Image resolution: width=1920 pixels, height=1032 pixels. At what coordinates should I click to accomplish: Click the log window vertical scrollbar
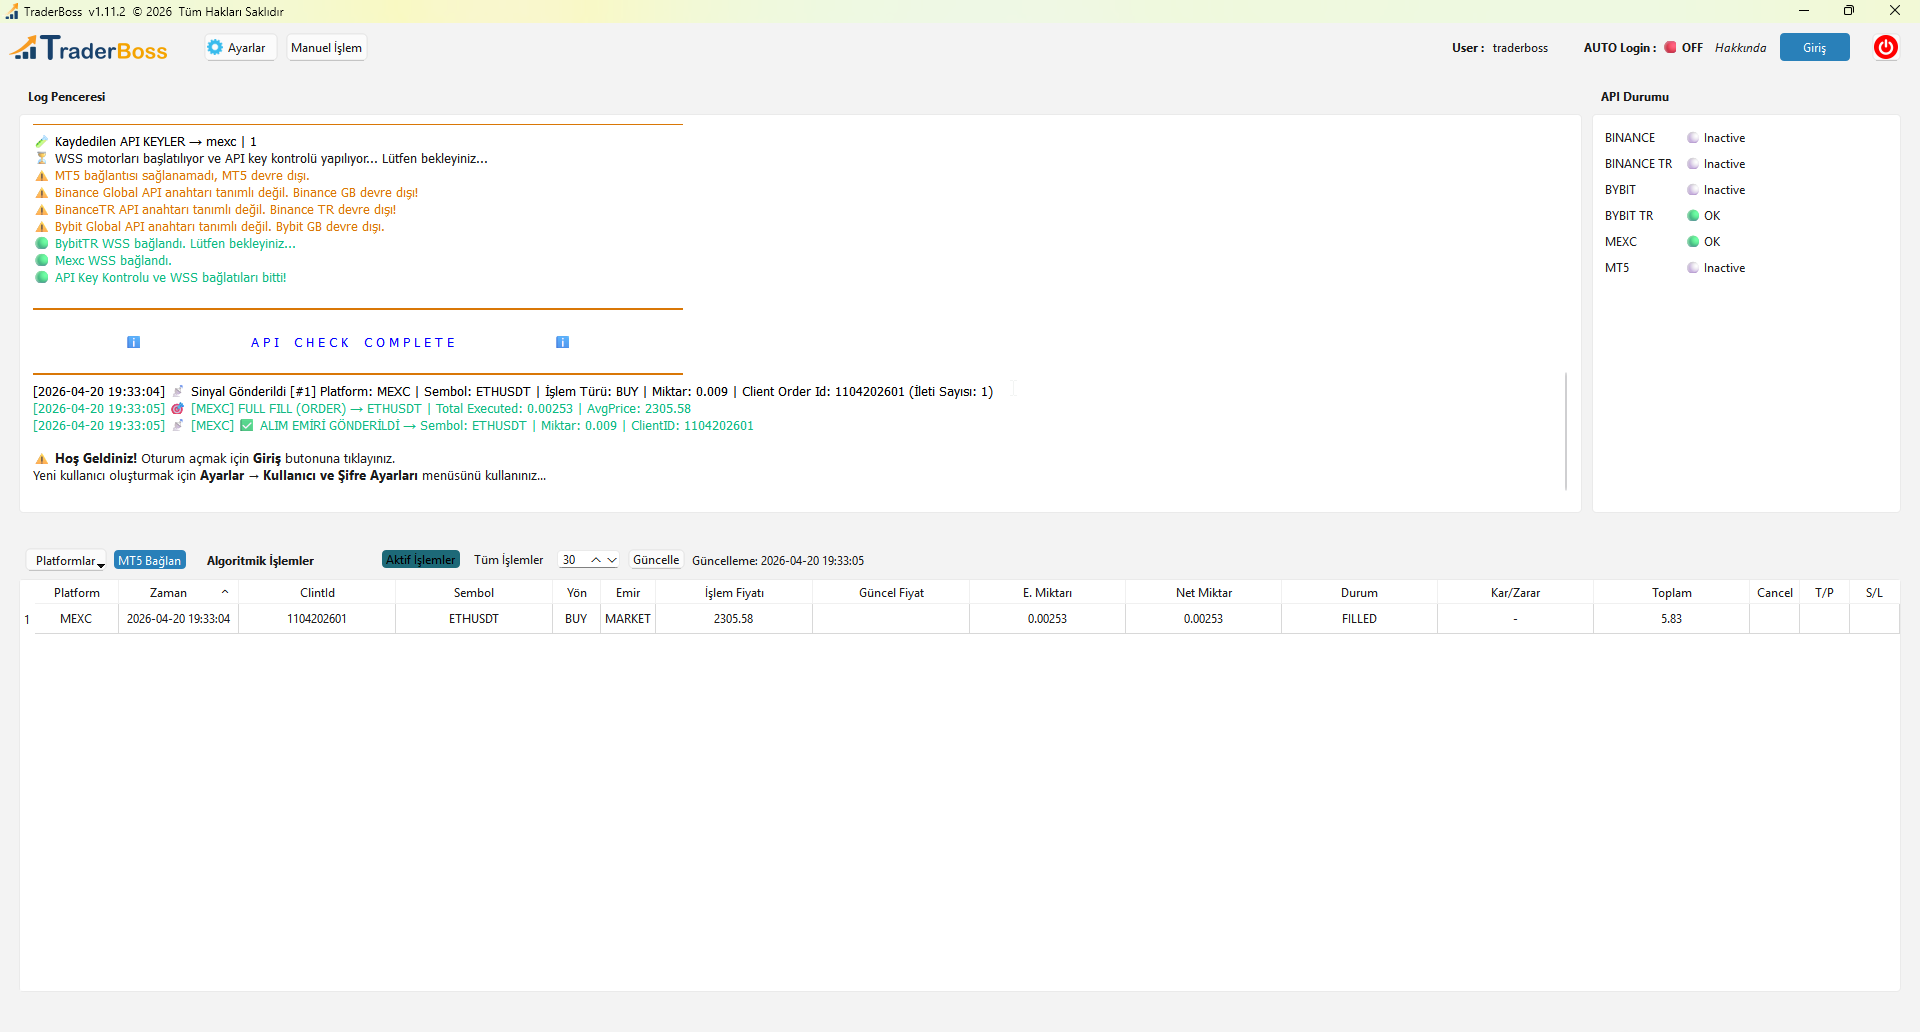tap(1565, 431)
